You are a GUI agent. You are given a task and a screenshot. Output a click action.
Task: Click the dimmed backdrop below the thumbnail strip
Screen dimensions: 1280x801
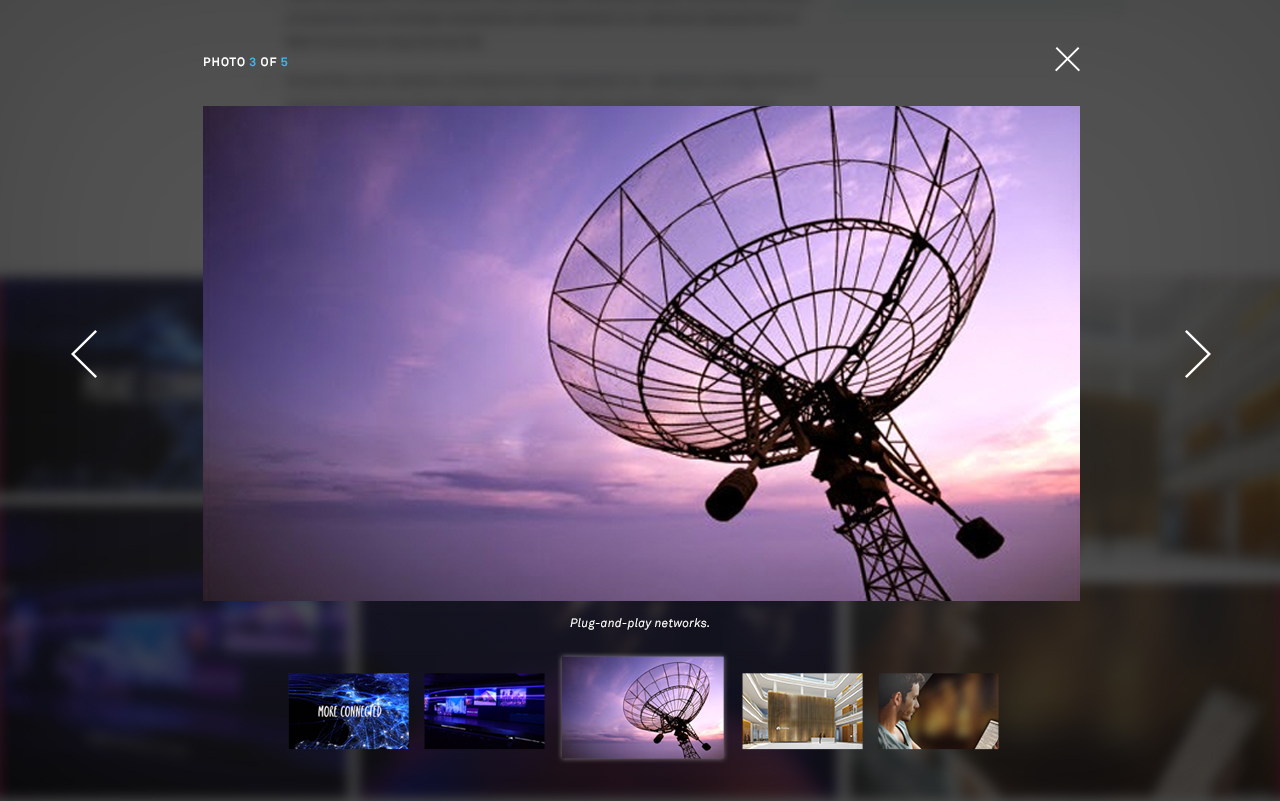[640, 780]
